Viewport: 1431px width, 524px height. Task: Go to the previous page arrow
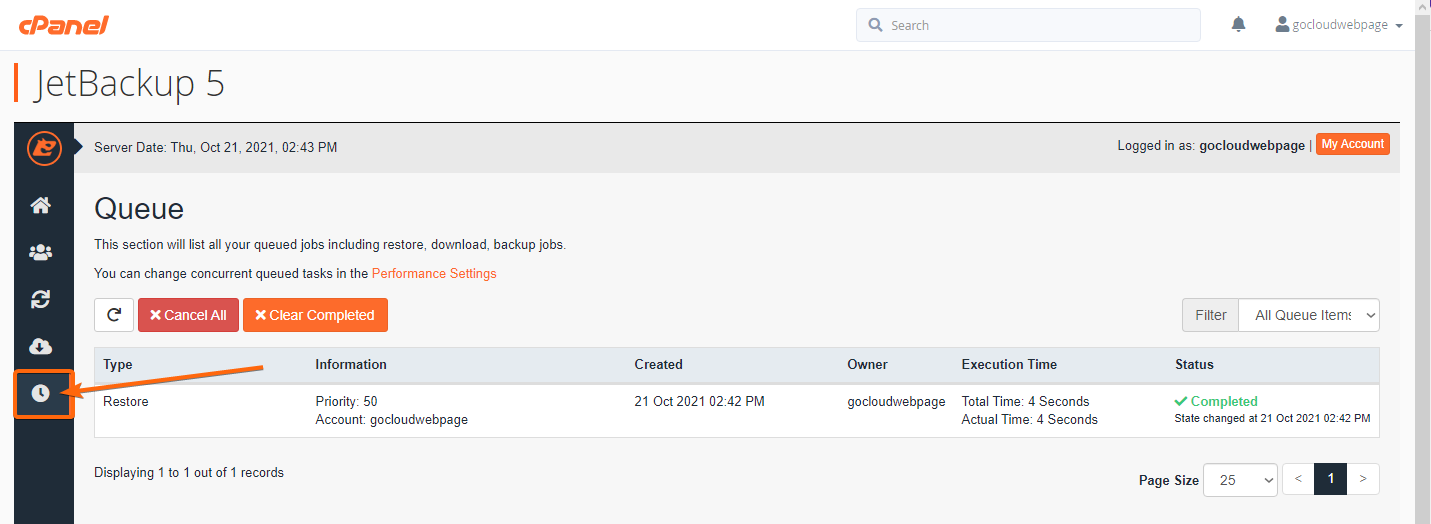coord(1298,479)
